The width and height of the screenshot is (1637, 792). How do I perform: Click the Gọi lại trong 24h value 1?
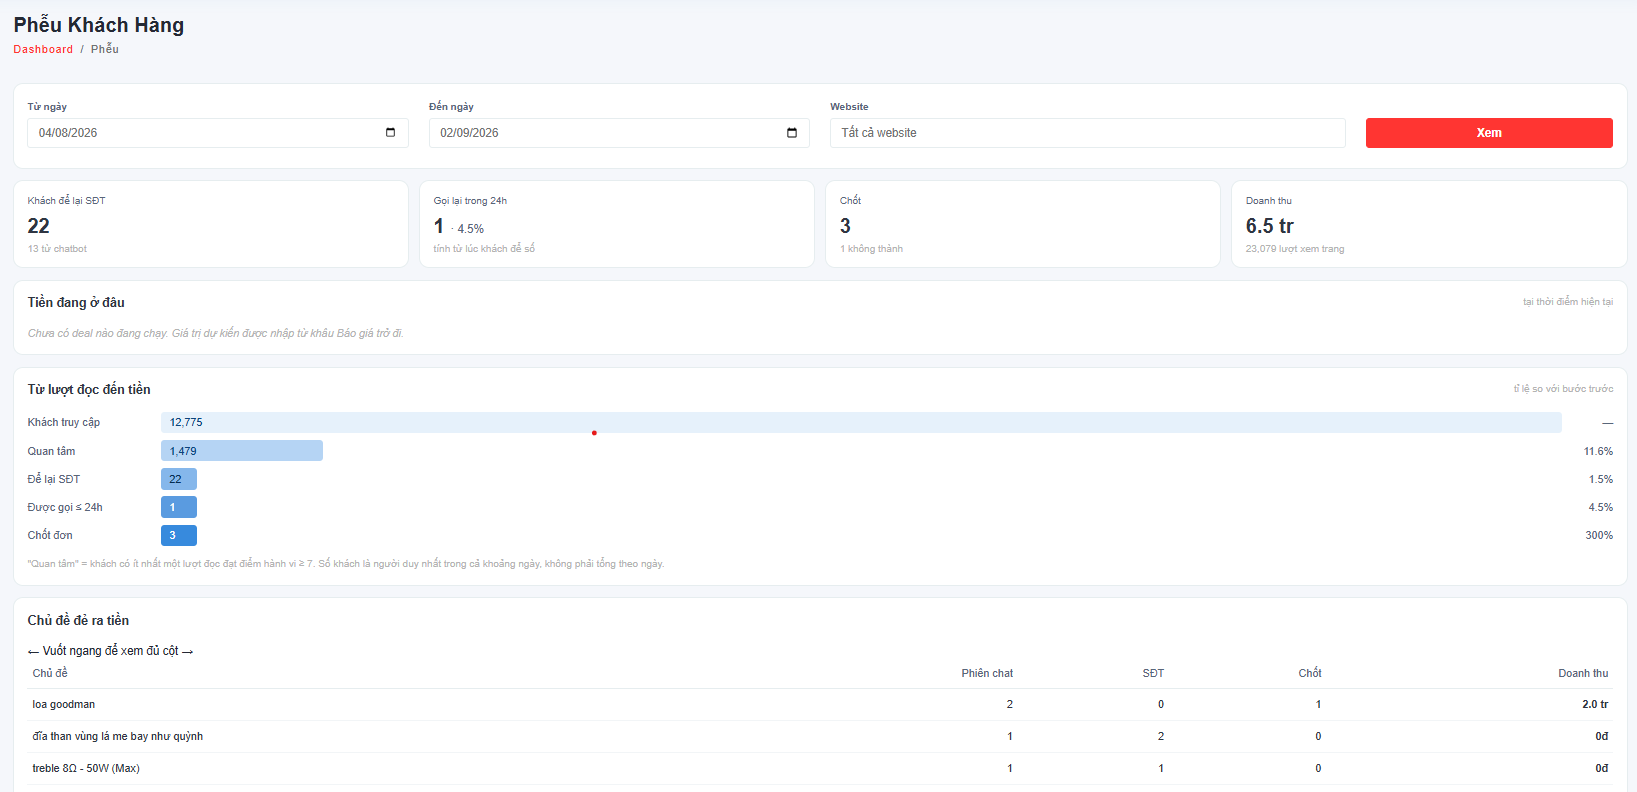[x=438, y=226]
